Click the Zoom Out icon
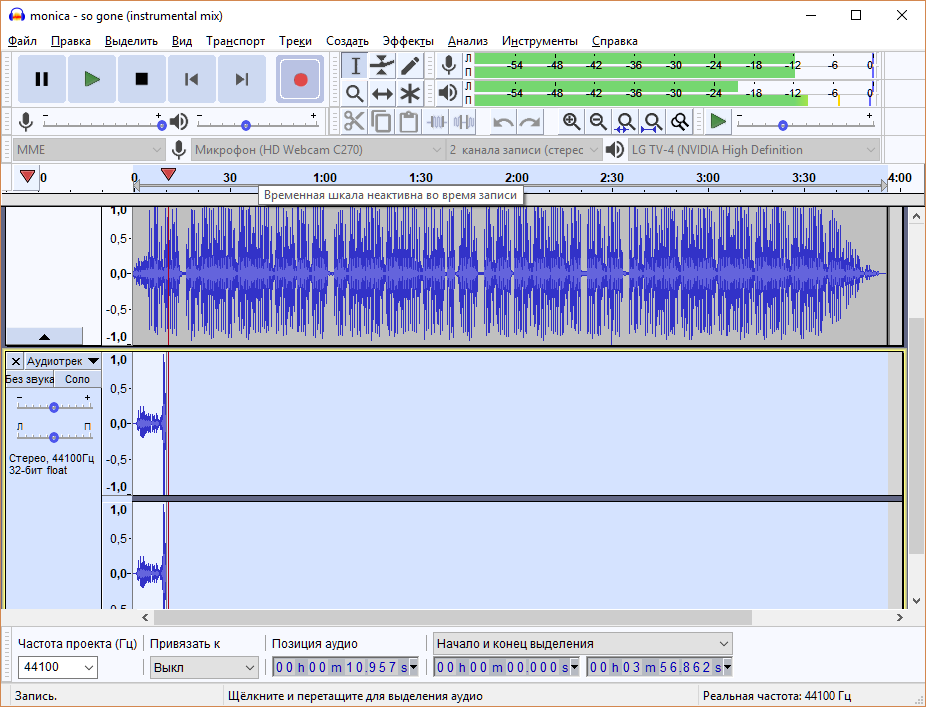Image resolution: width=926 pixels, height=707 pixels. coord(598,122)
